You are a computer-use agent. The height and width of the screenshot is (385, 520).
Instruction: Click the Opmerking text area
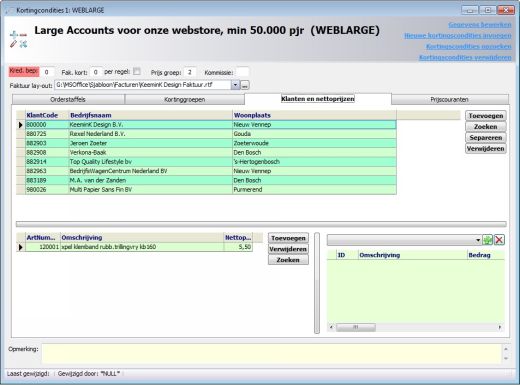(x=271, y=353)
